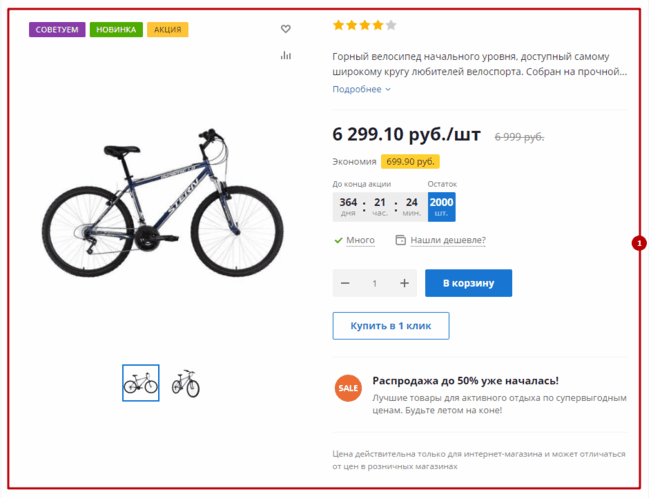Select the first bicycle thumbnail

(140, 383)
